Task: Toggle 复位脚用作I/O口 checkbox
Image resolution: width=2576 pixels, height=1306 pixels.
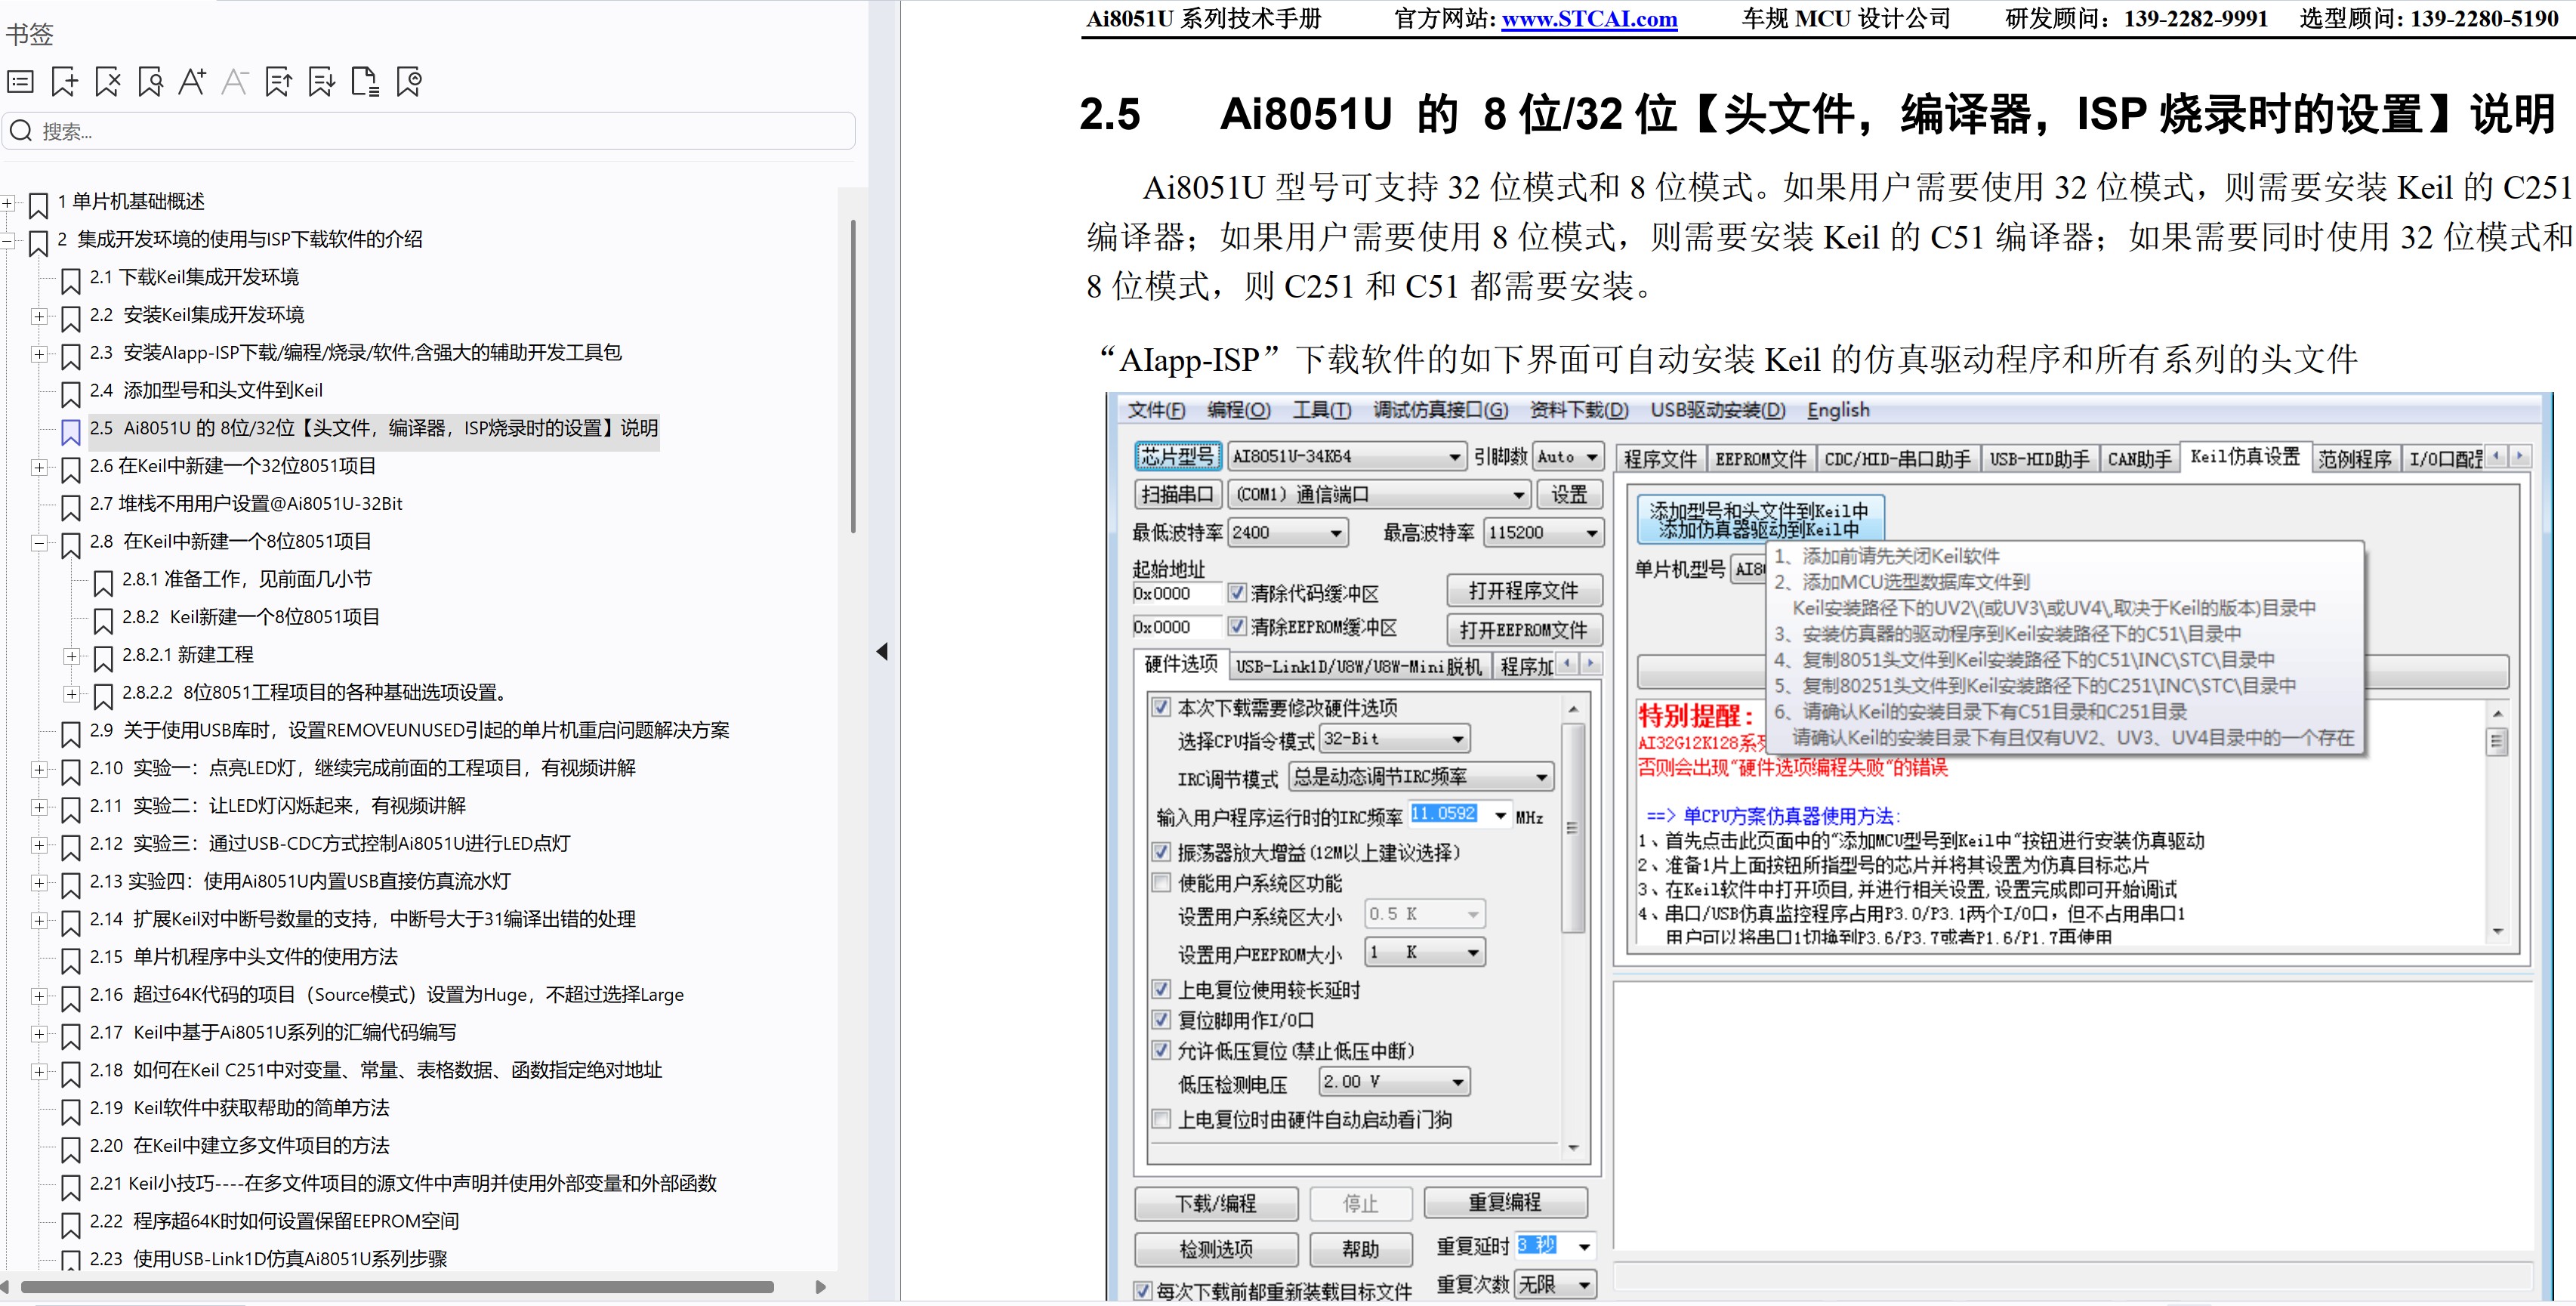Action: pyautogui.click(x=1161, y=1020)
